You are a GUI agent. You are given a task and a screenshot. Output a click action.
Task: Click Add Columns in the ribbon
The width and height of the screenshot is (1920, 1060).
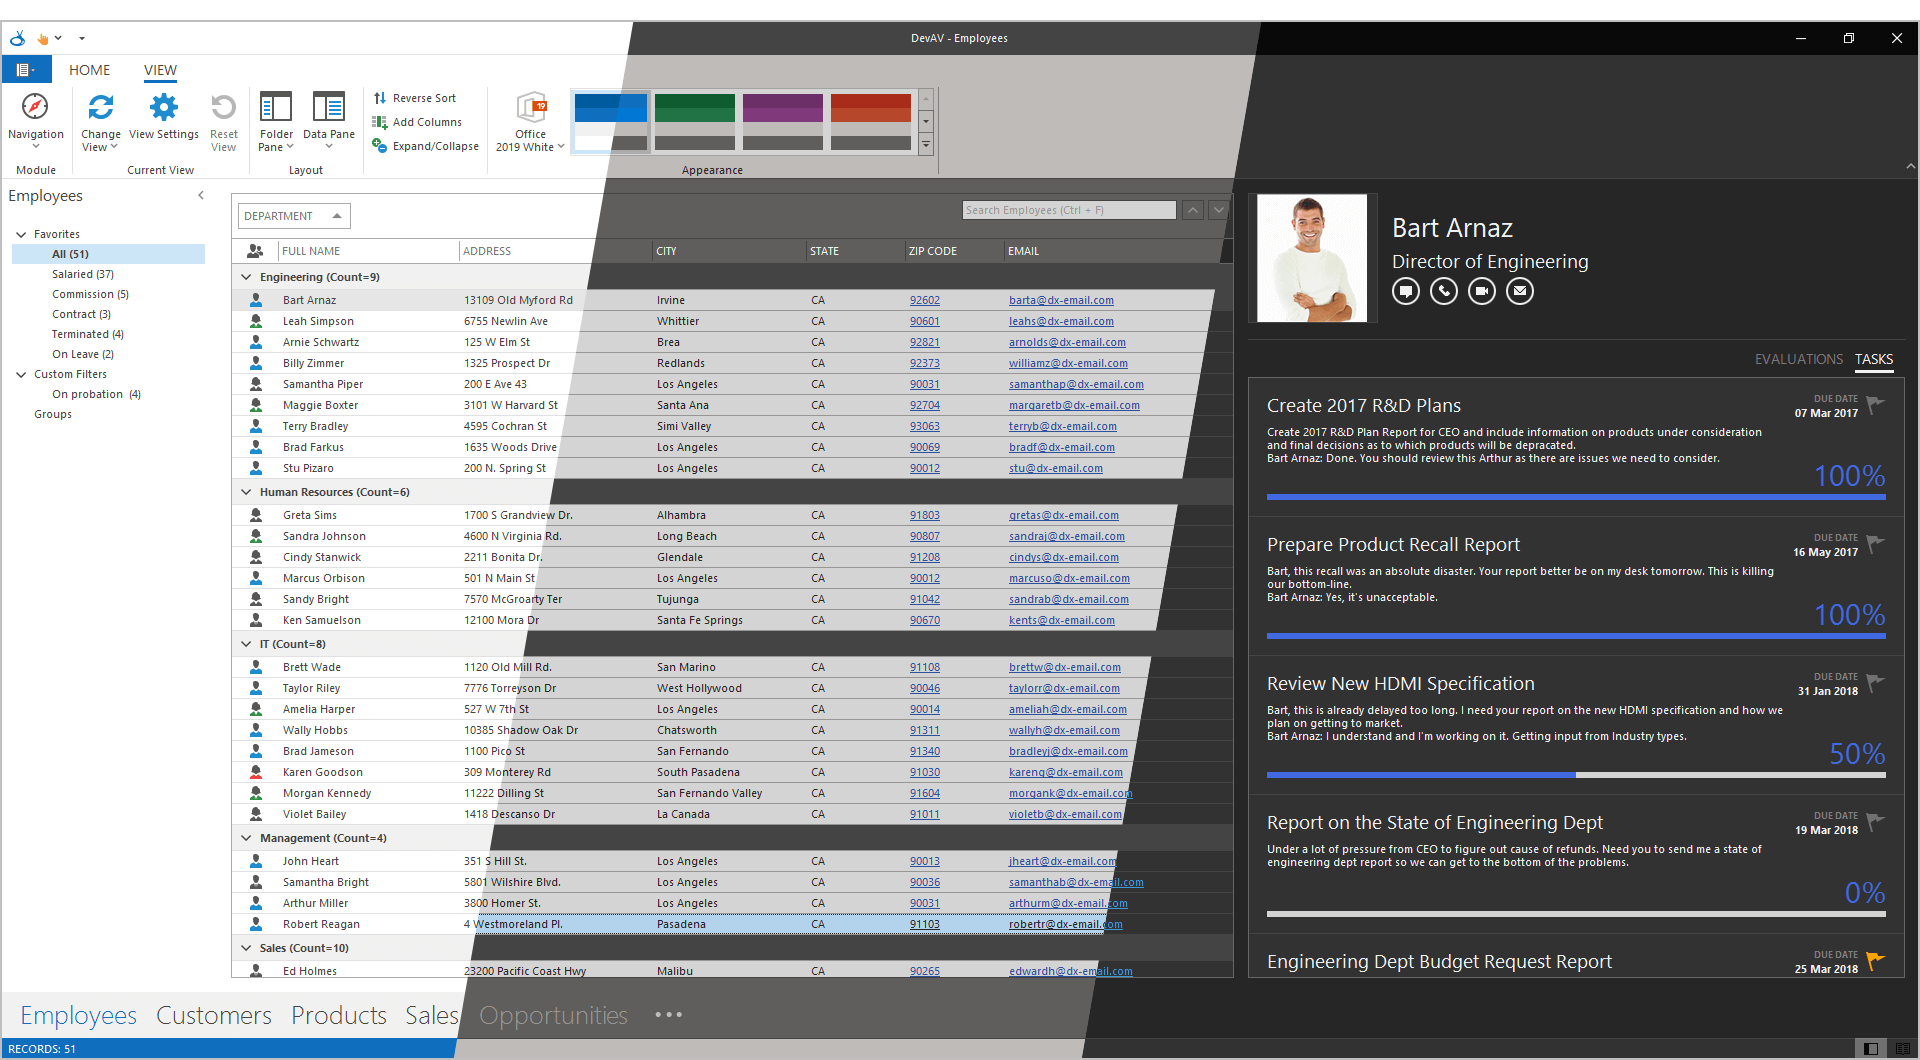pyautogui.click(x=418, y=121)
